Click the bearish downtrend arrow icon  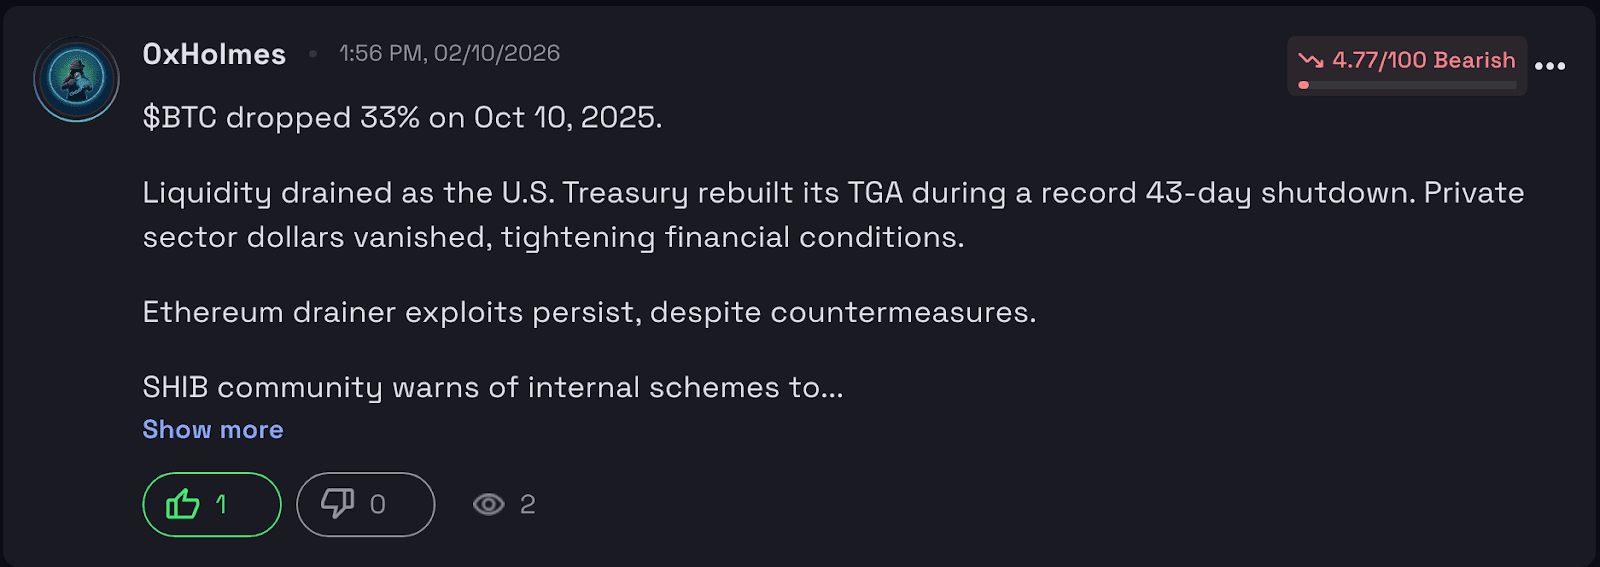point(1310,60)
